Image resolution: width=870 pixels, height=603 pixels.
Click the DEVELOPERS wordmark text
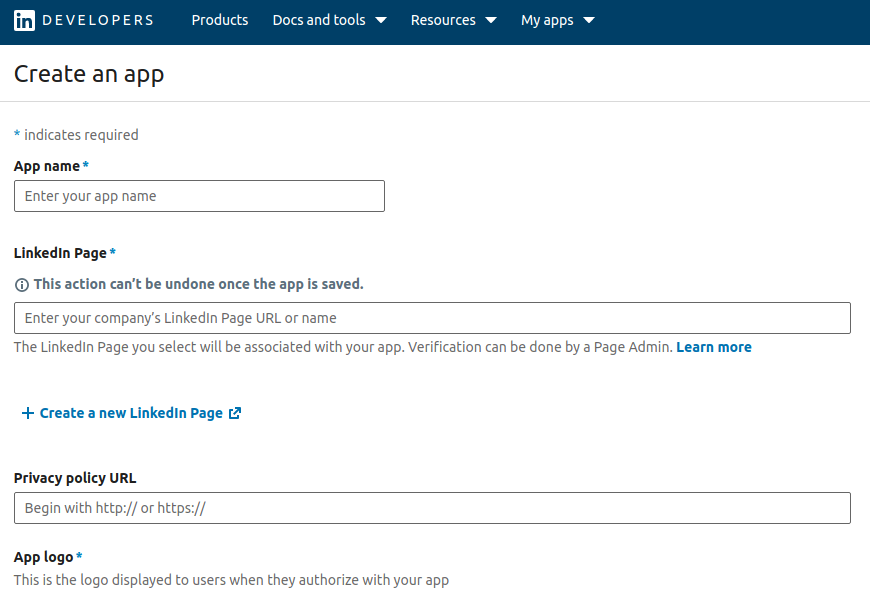pyautogui.click(x=98, y=21)
